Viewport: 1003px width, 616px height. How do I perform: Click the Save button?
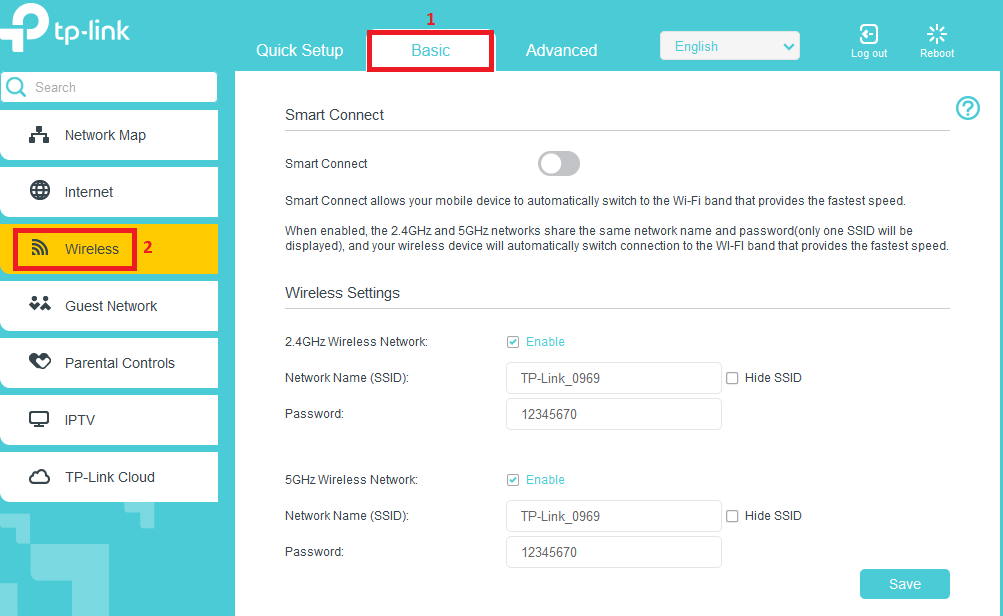click(x=903, y=584)
